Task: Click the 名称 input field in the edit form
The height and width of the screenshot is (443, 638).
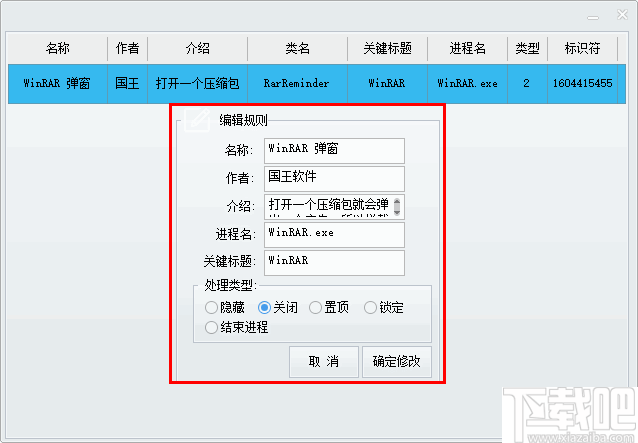Action: 334,151
